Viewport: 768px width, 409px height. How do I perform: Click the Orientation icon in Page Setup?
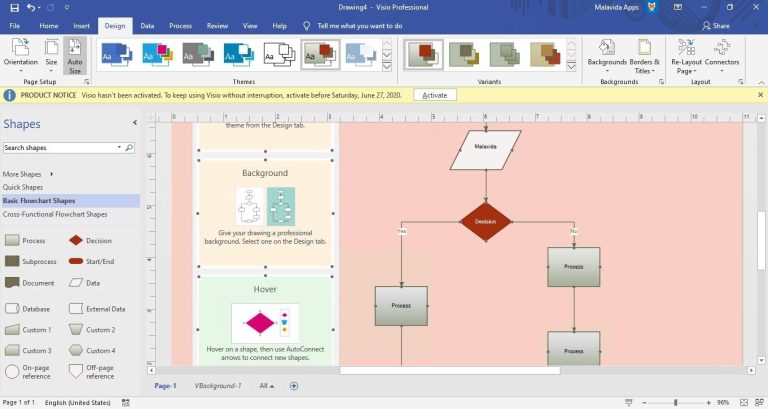20,48
